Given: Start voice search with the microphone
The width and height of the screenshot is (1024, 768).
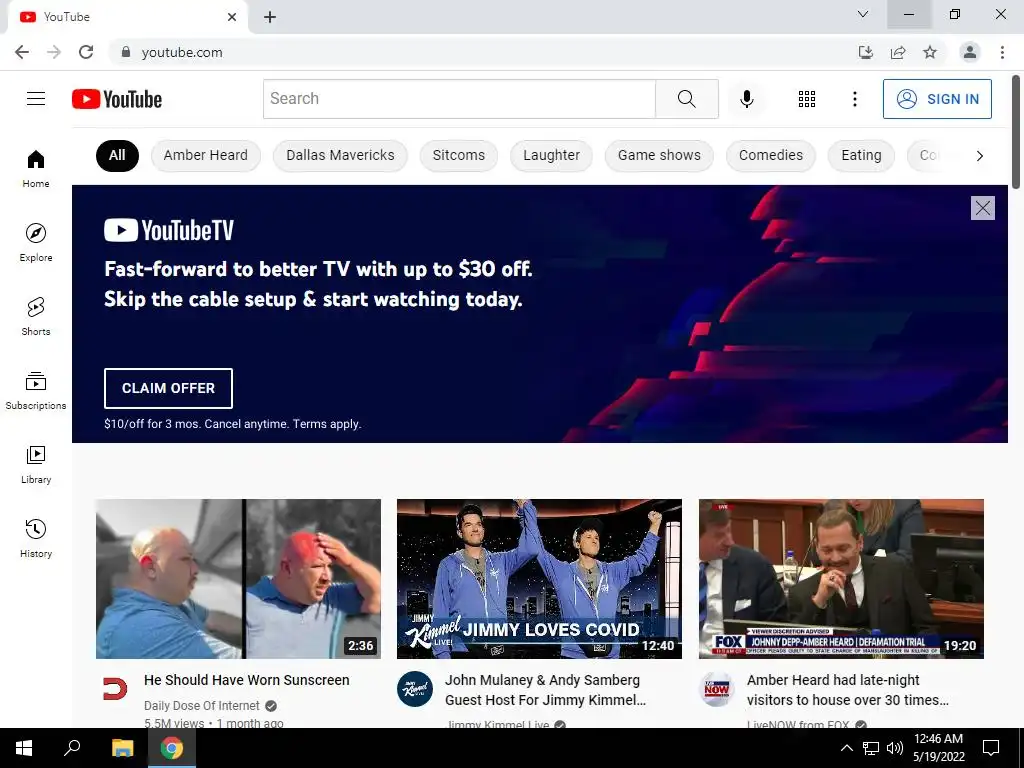Looking at the screenshot, I should (x=746, y=99).
